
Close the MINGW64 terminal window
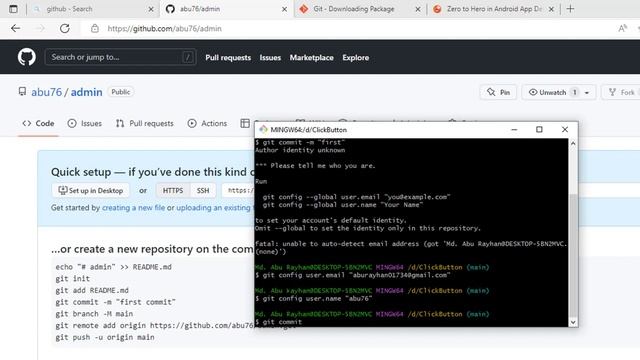[x=565, y=129]
